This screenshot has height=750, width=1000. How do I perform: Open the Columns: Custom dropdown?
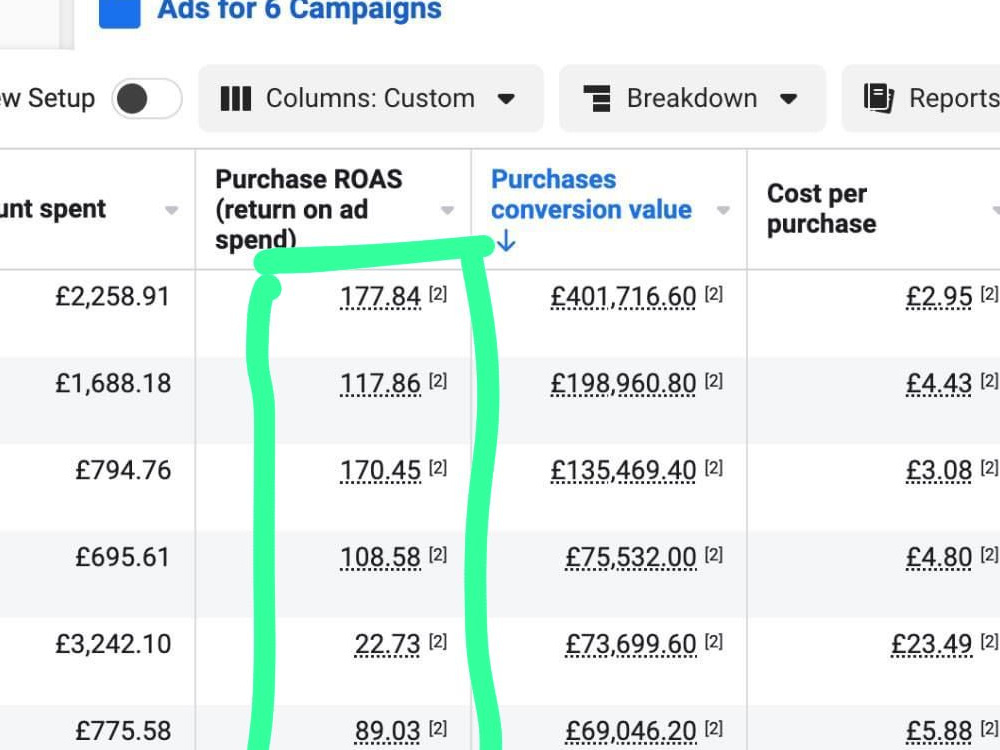(x=371, y=98)
